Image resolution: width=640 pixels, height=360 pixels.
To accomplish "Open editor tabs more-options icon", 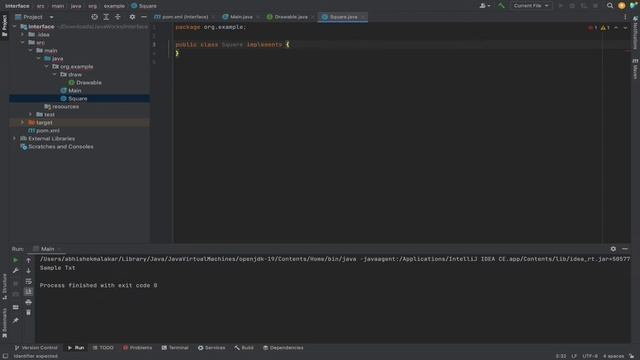I will click(625, 17).
